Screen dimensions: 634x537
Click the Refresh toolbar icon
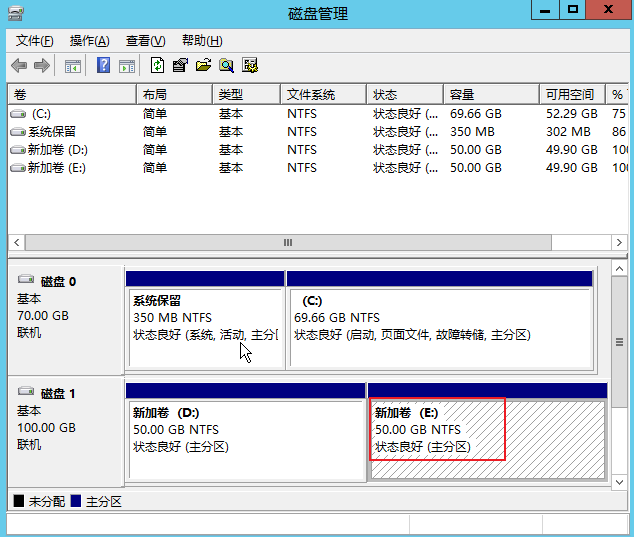157,66
